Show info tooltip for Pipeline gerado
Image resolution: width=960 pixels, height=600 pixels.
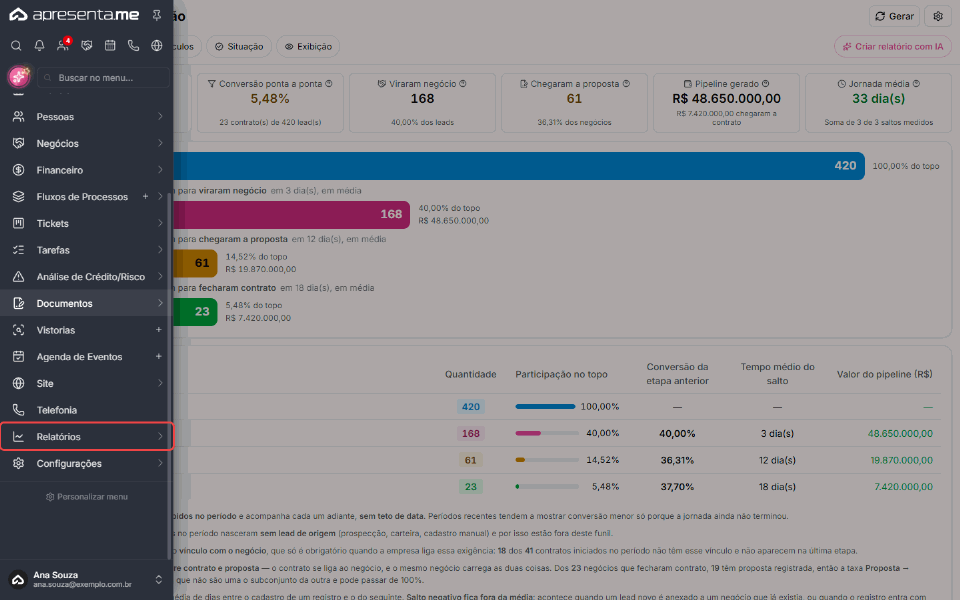765,84
